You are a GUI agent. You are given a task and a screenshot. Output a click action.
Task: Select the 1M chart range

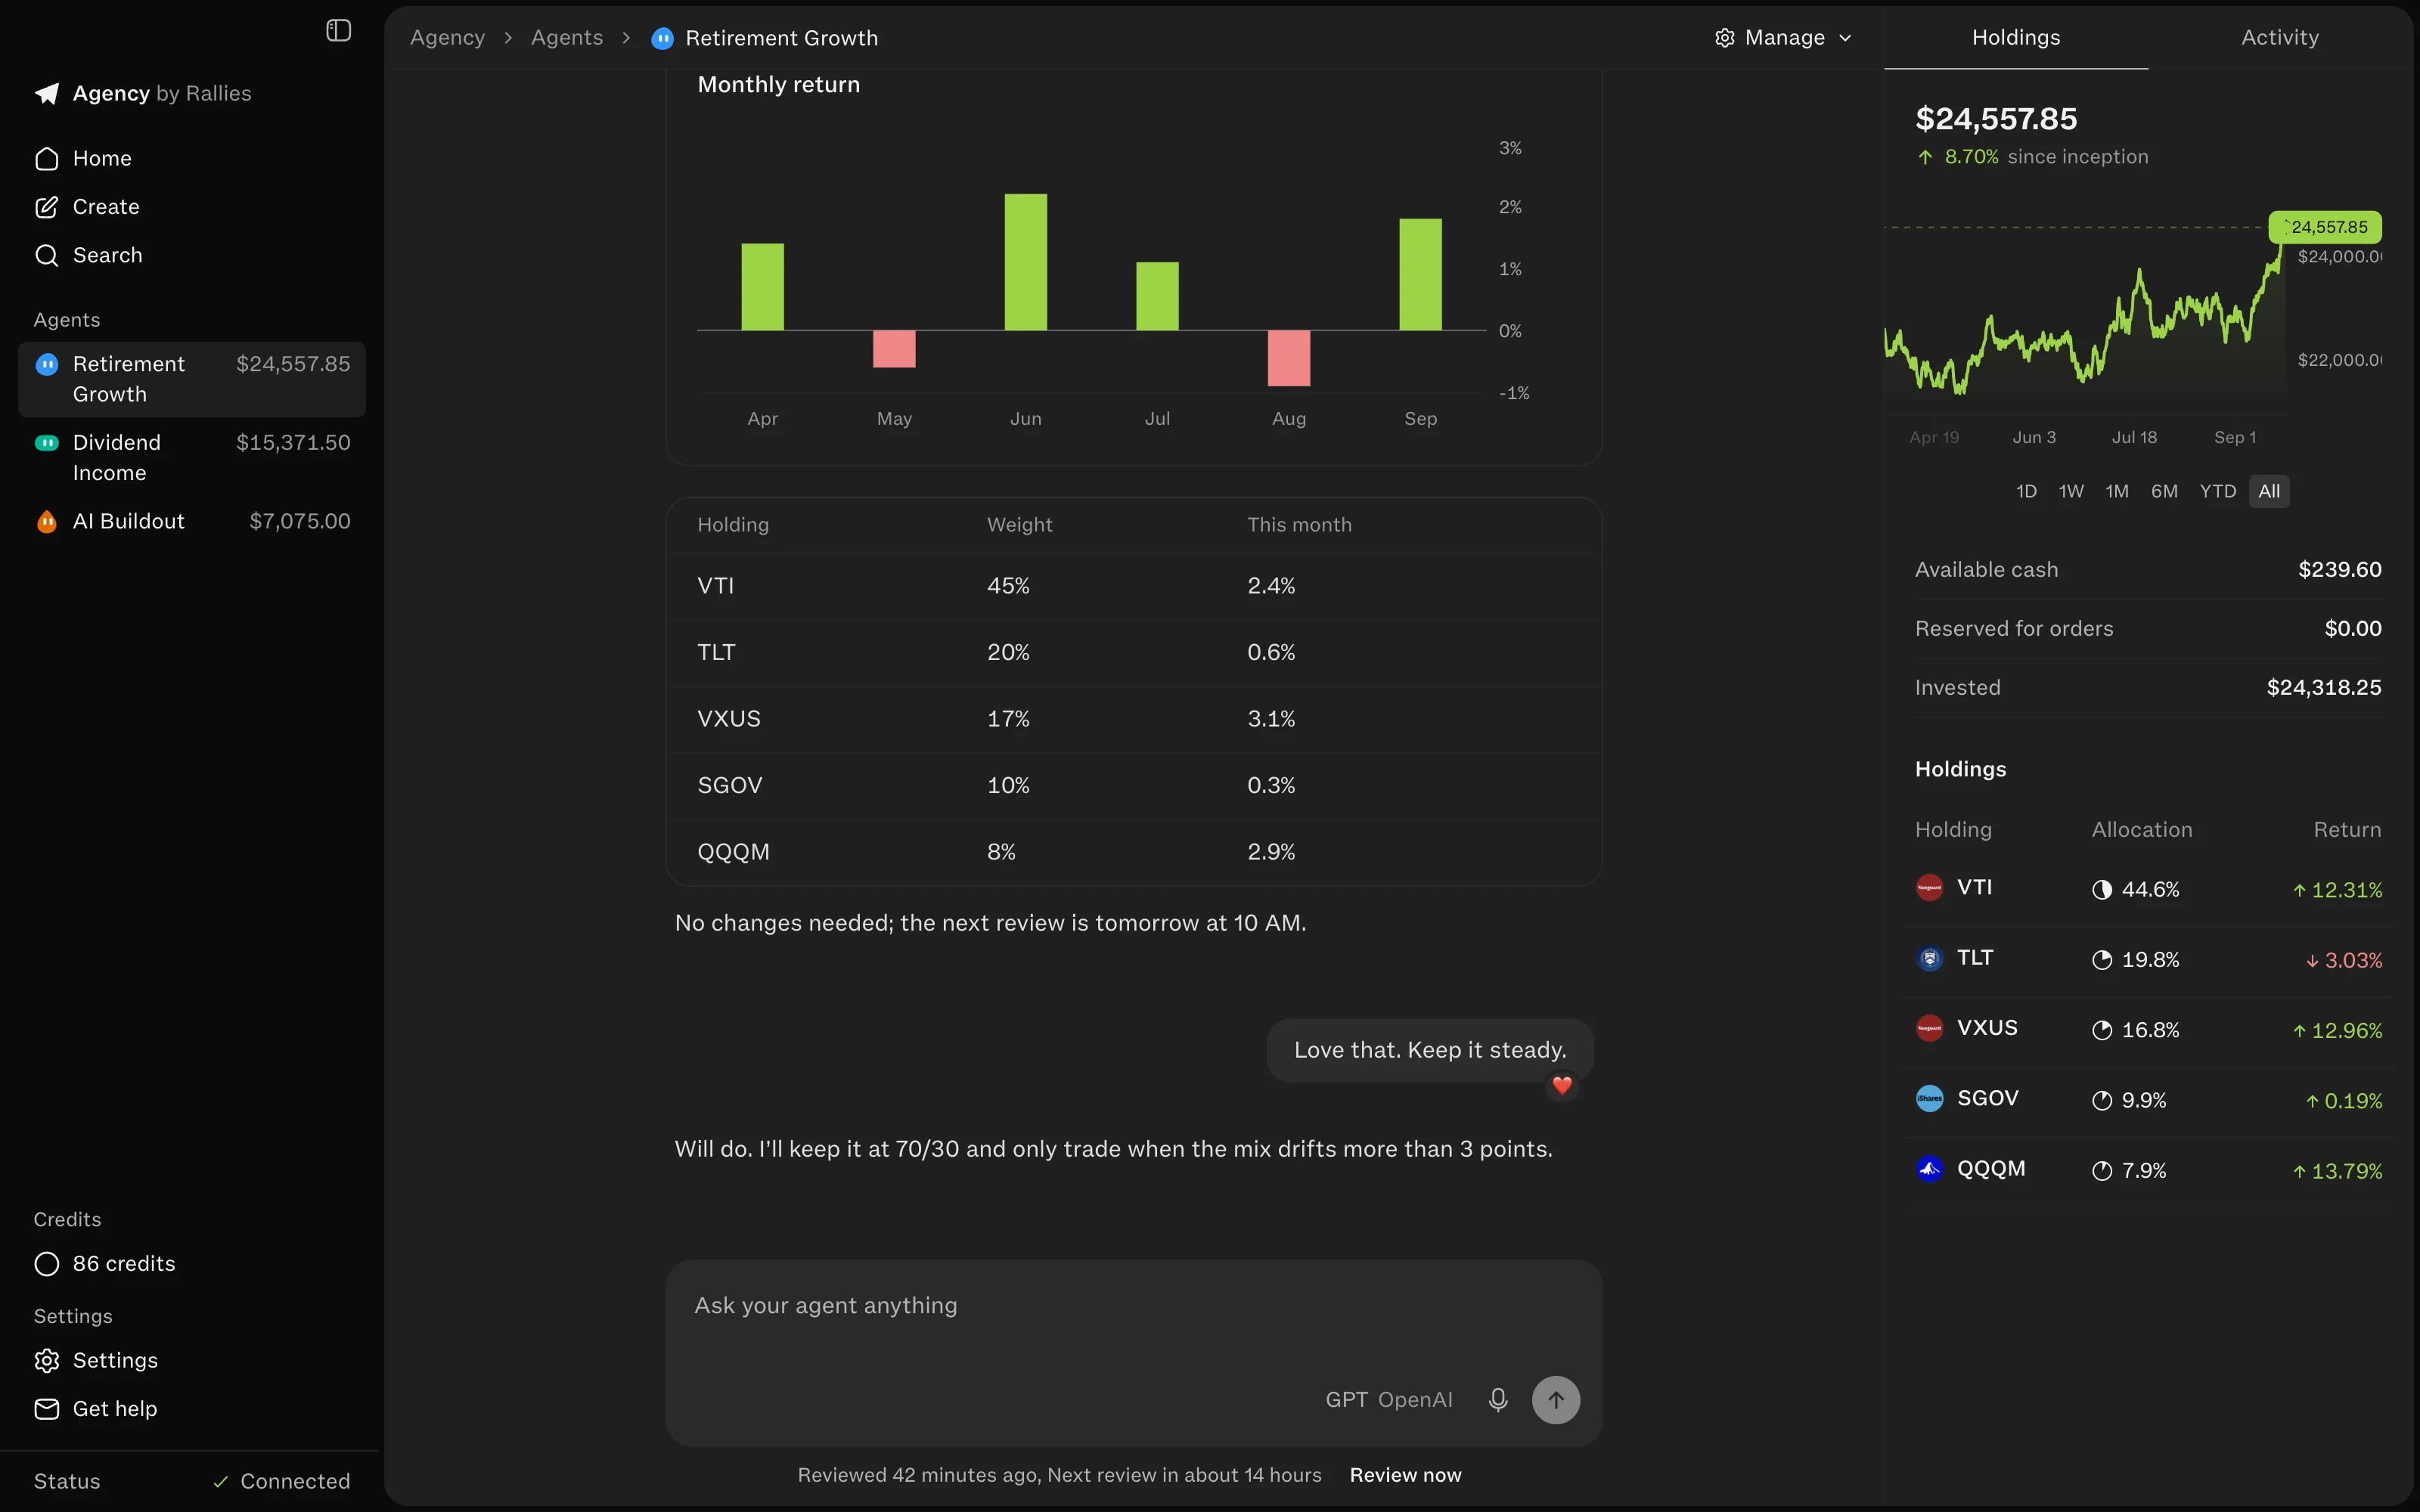(2117, 491)
